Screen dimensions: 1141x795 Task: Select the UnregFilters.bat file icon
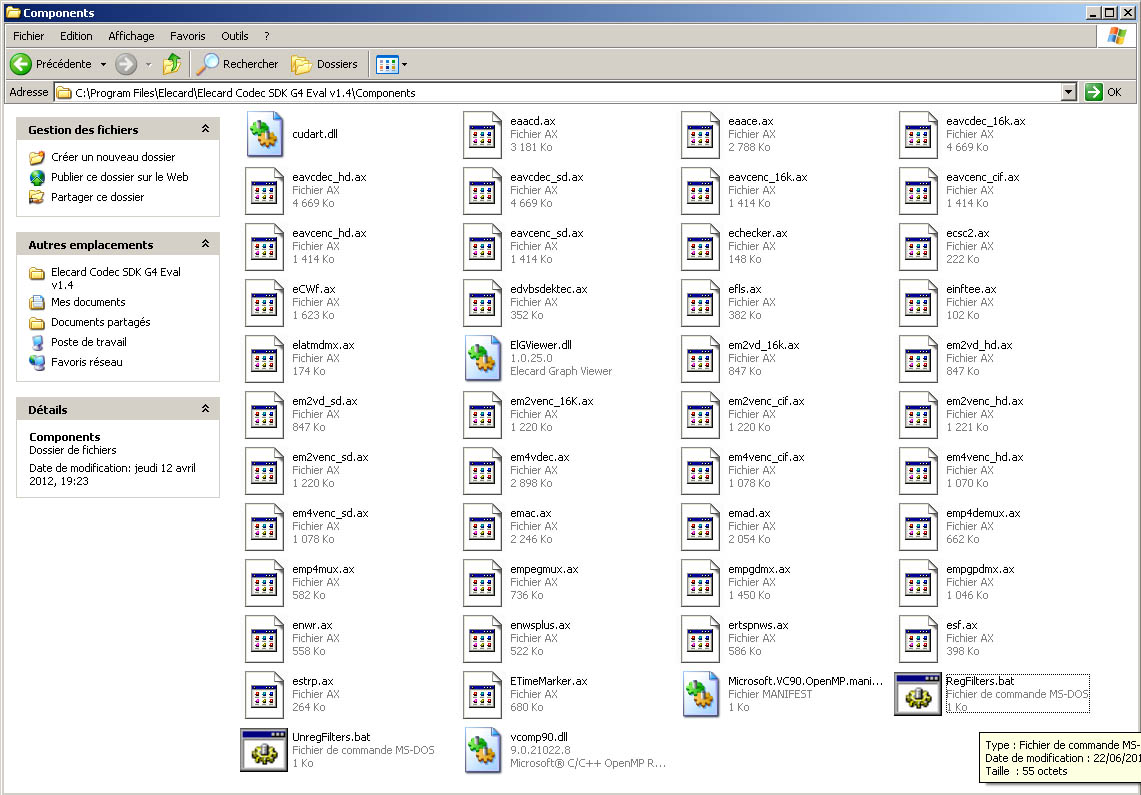[263, 750]
